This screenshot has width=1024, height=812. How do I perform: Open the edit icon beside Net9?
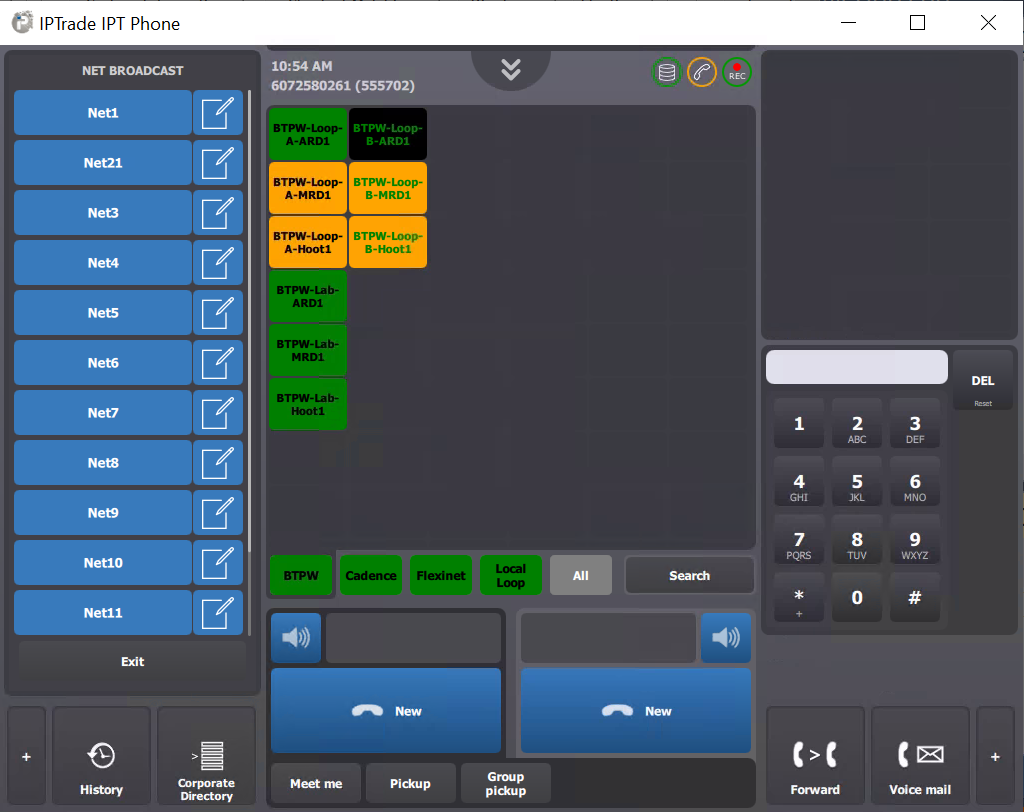(218, 513)
